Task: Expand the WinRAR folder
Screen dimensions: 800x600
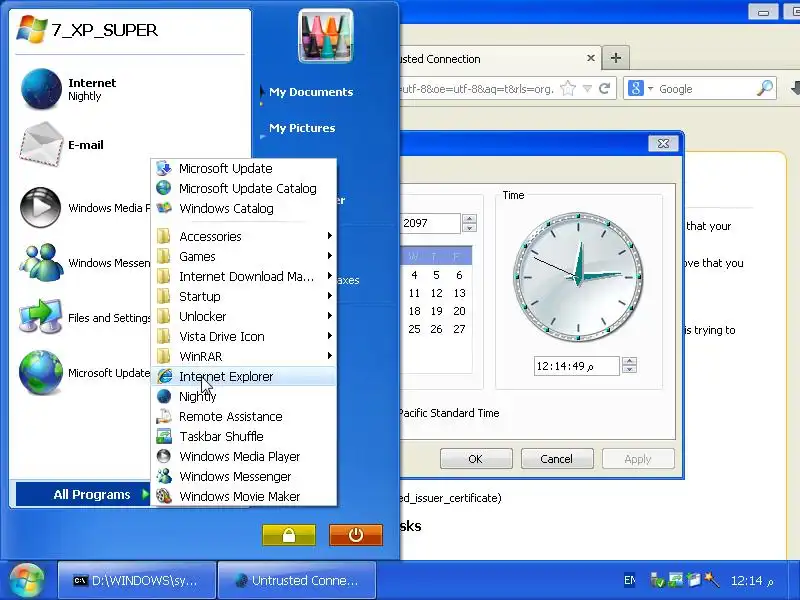Action: pos(244,356)
